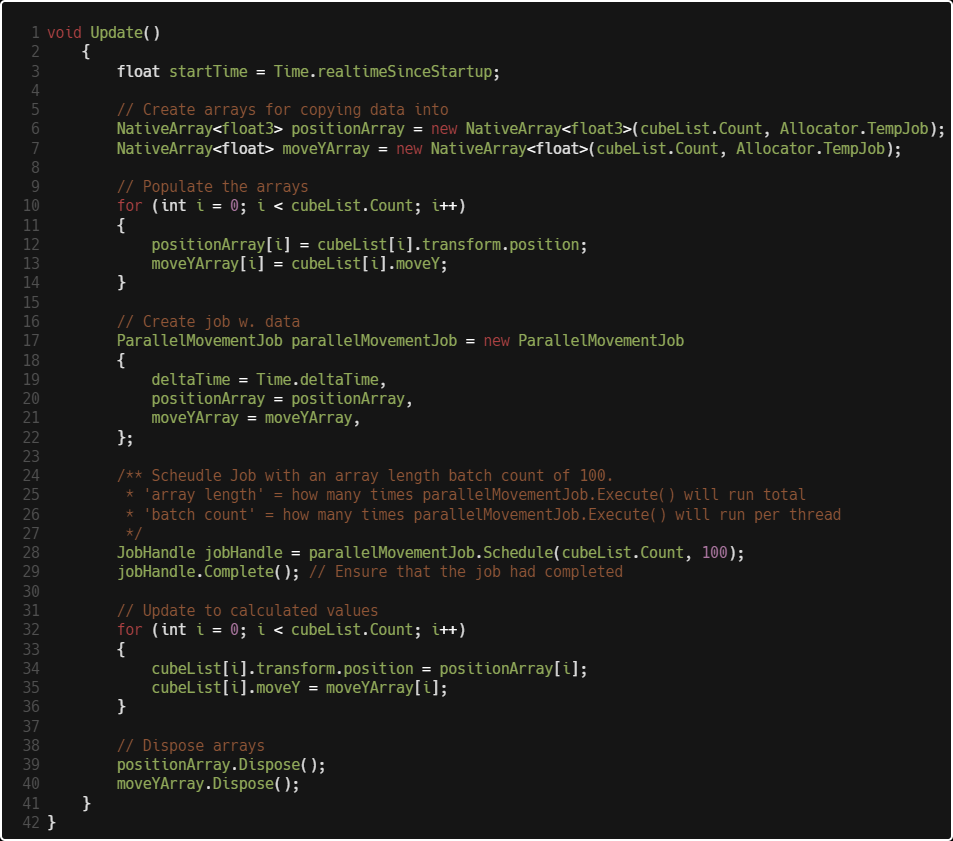
Task: Click cubeList.Count in line 10 loop
Action: pyautogui.click(x=352, y=206)
